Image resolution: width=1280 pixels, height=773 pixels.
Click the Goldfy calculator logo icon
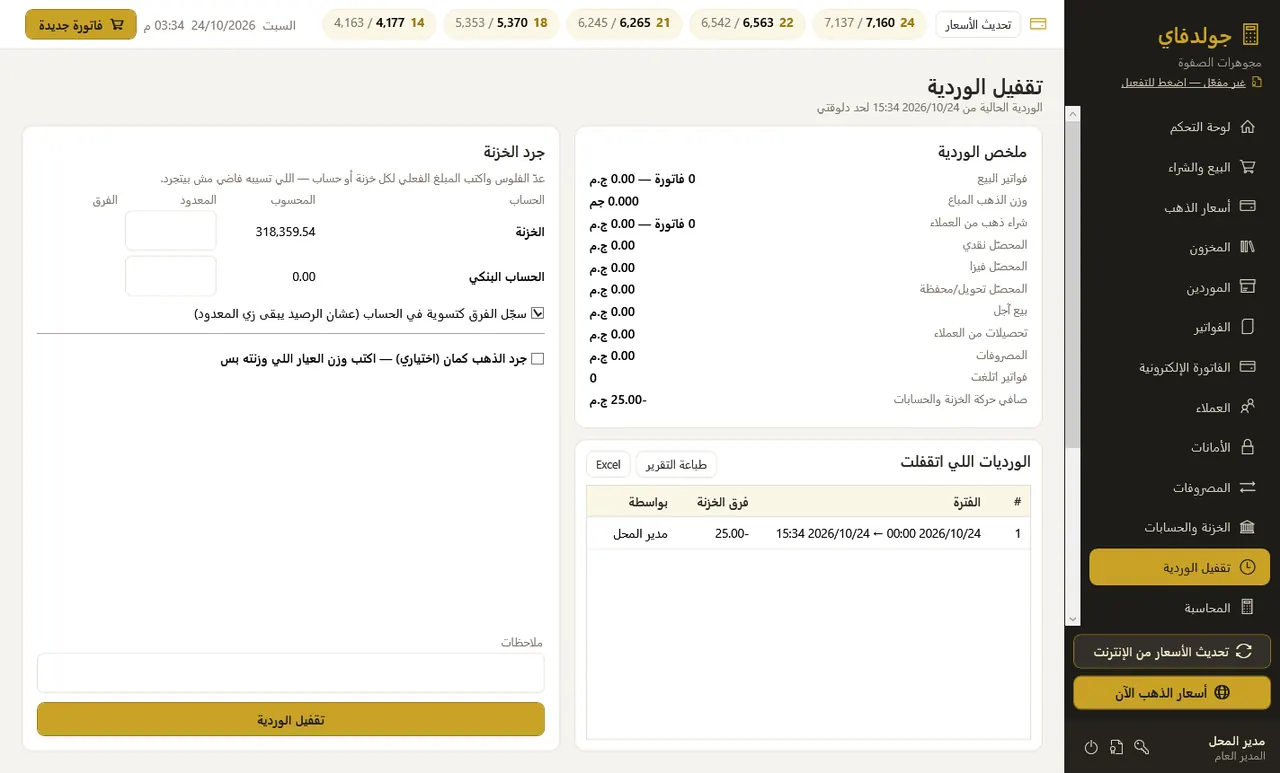pyautogui.click(x=1249, y=36)
